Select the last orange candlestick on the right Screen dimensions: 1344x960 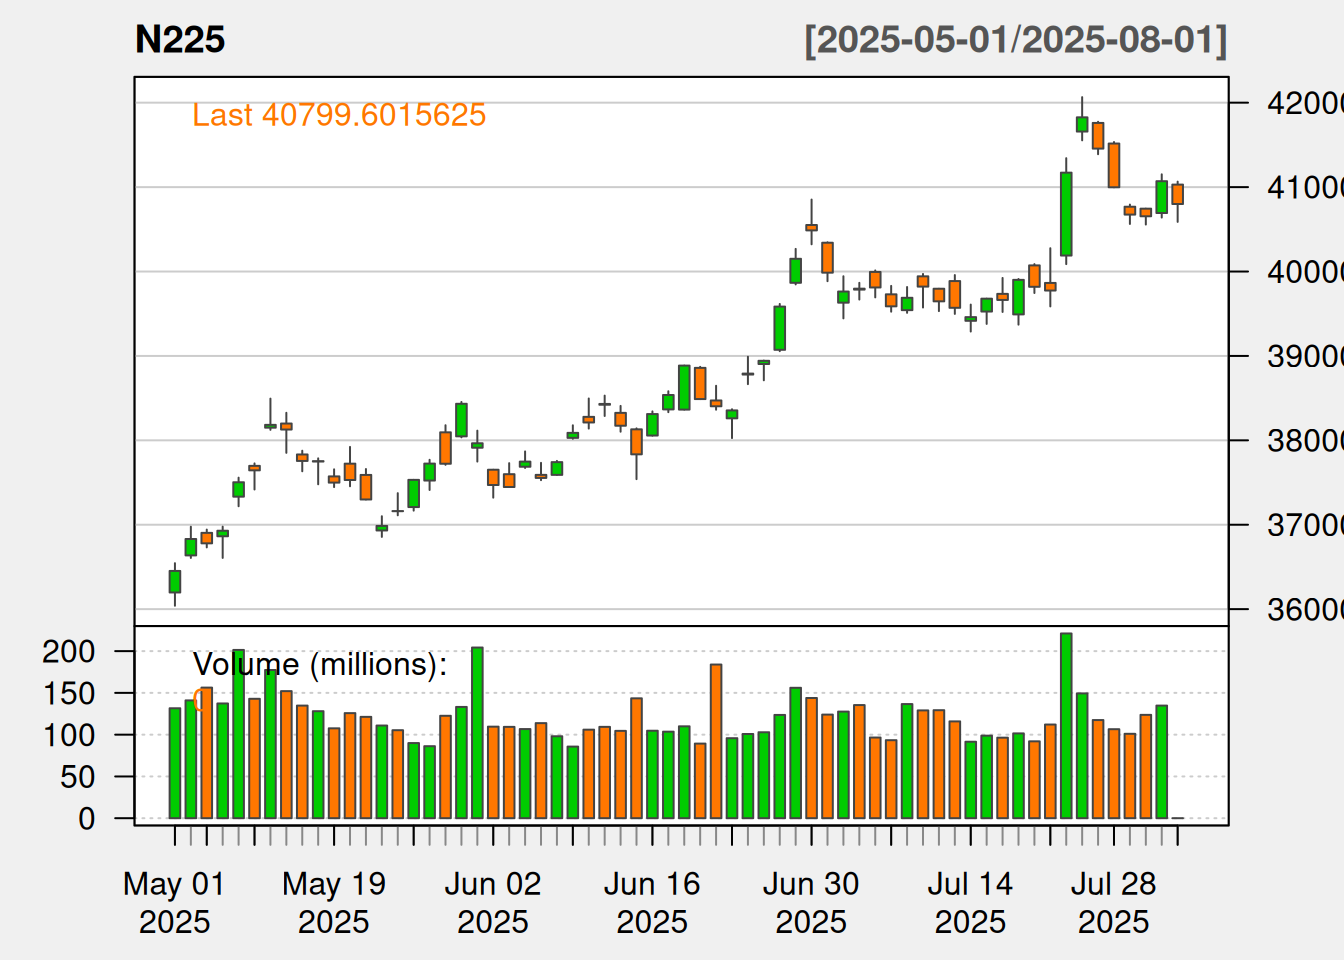1178,194
